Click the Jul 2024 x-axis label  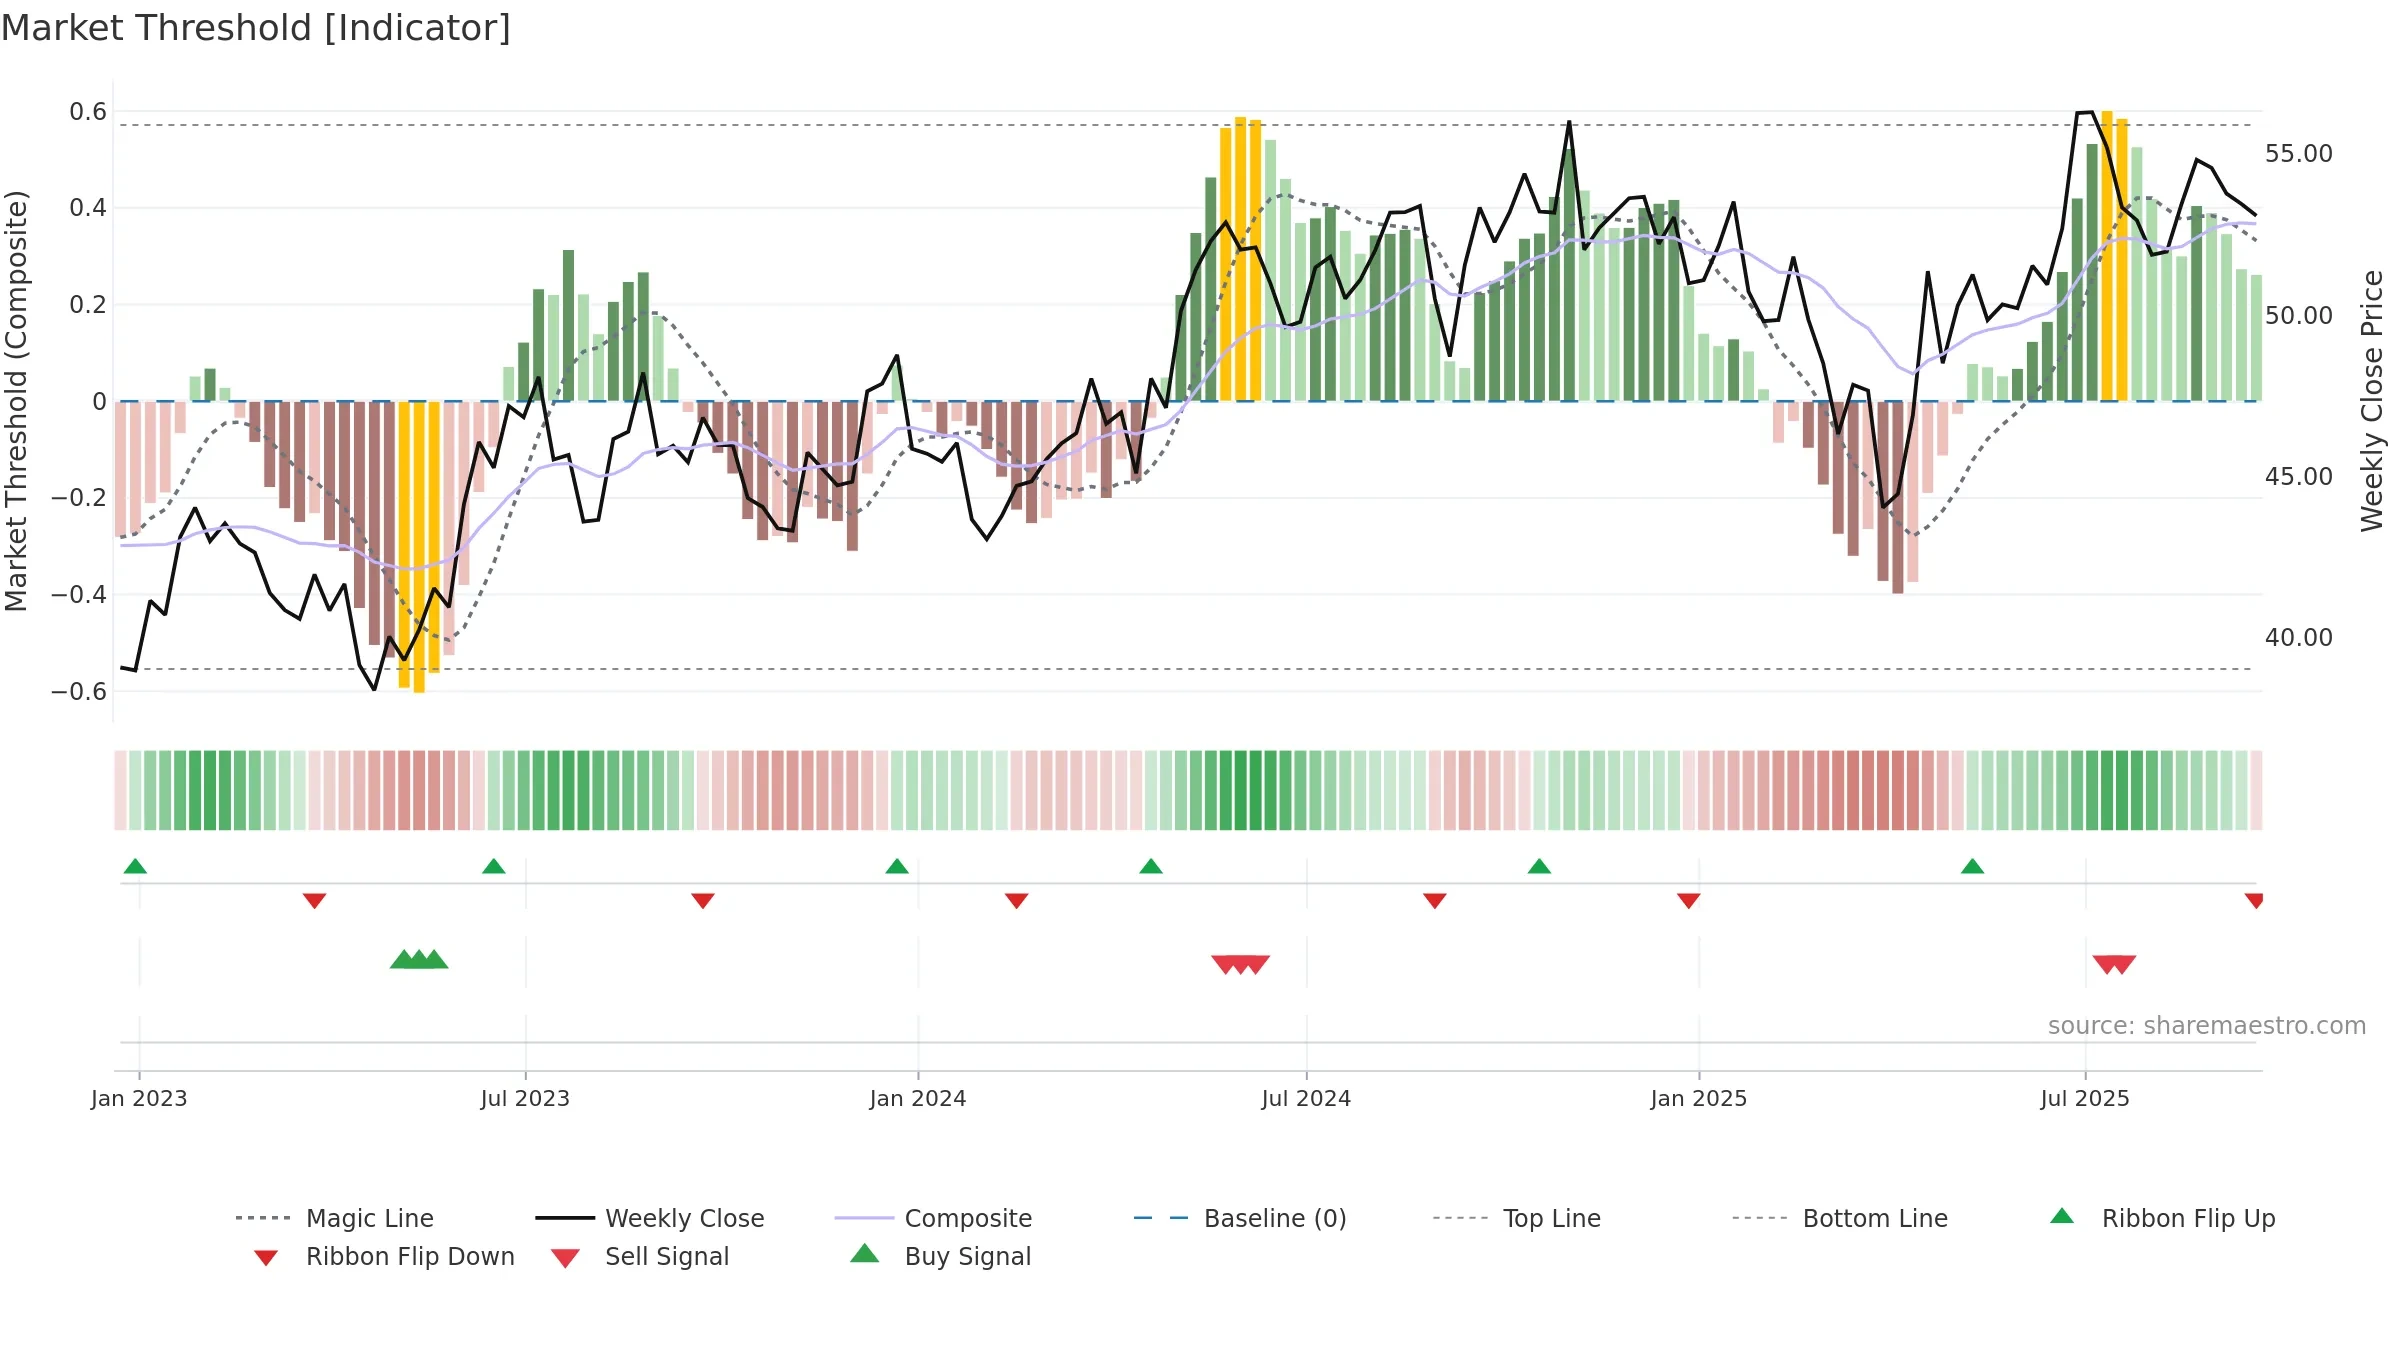[x=1306, y=1098]
